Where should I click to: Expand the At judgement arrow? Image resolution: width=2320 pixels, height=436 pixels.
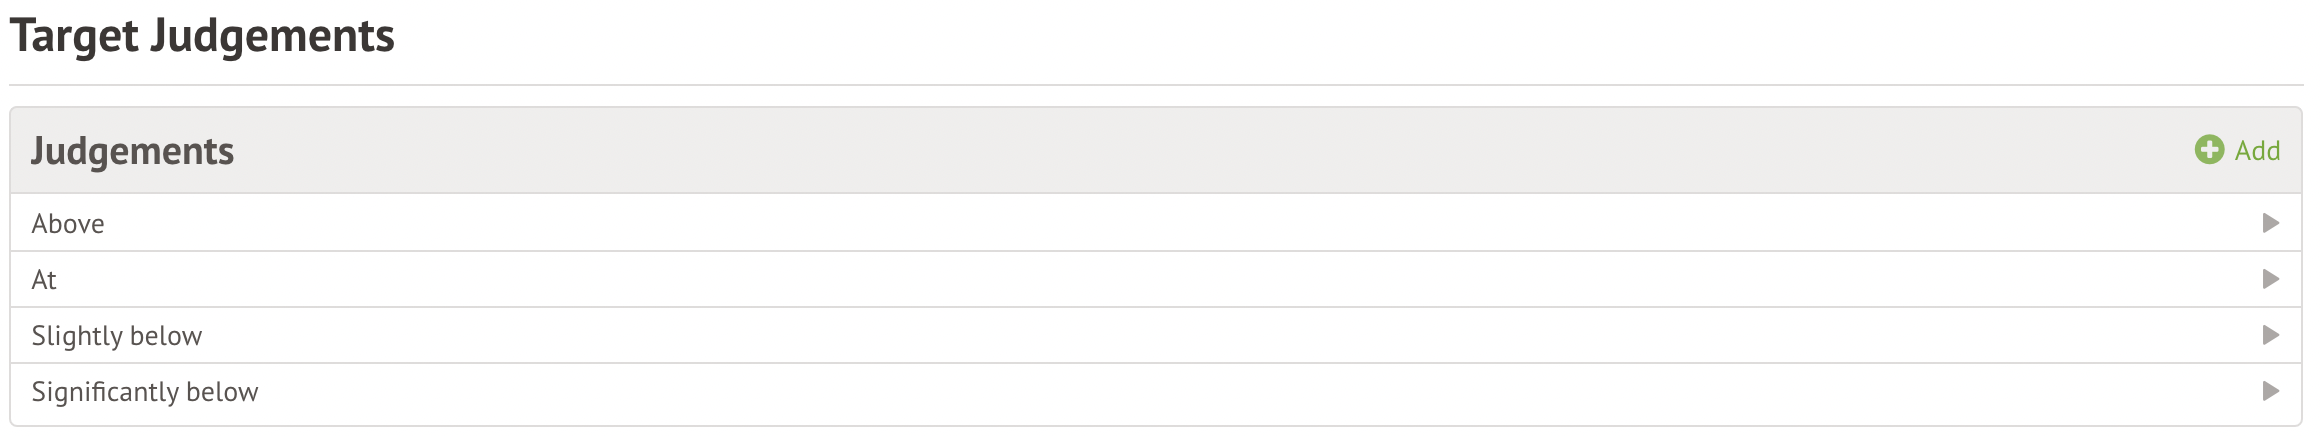click(2270, 279)
